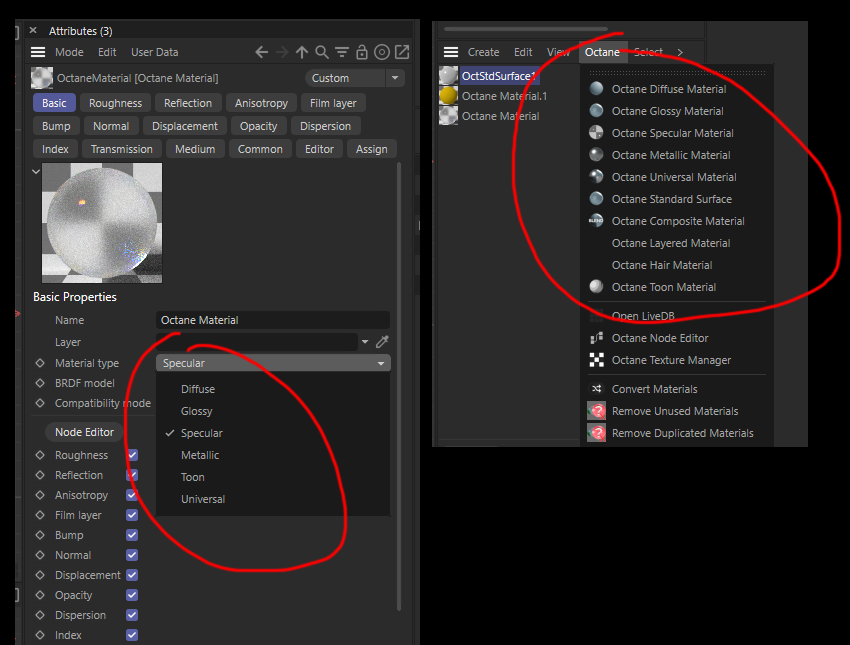Click Open LiveDB entry
Viewport: 850px width, 645px height.
643,315
